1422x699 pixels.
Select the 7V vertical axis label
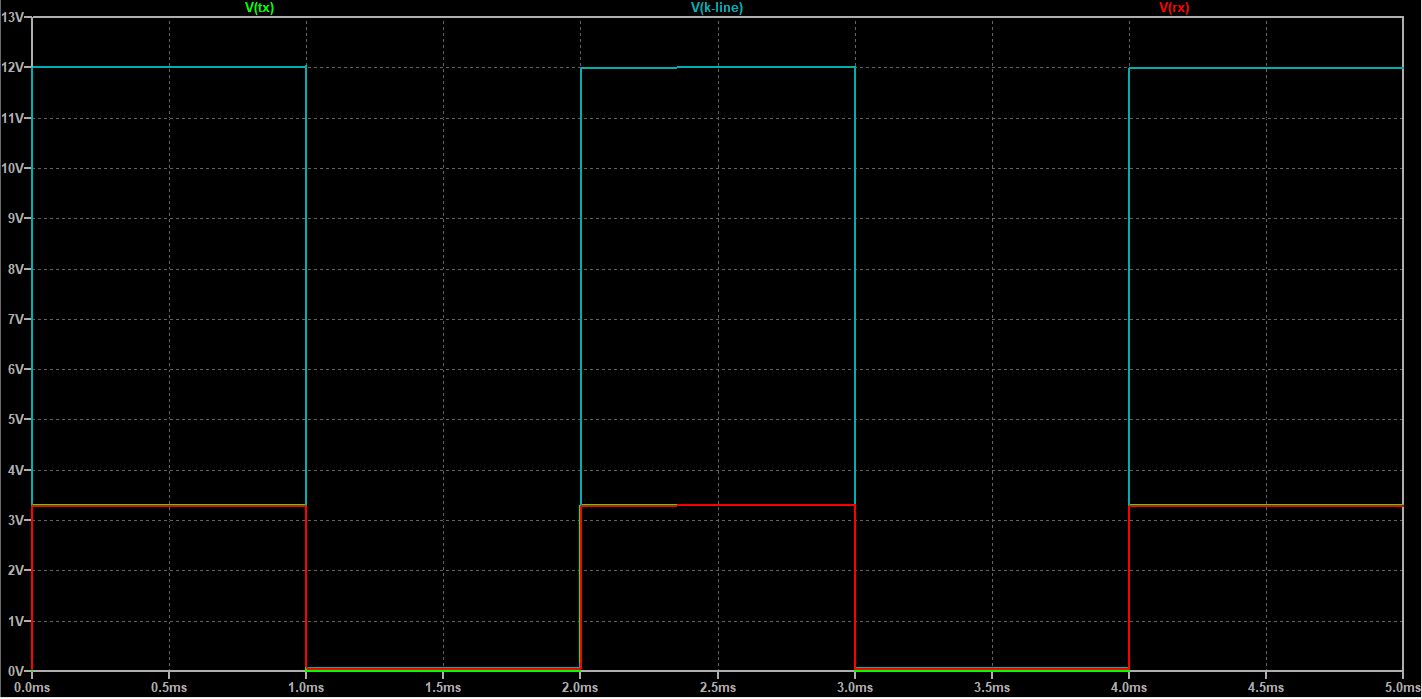[17, 319]
